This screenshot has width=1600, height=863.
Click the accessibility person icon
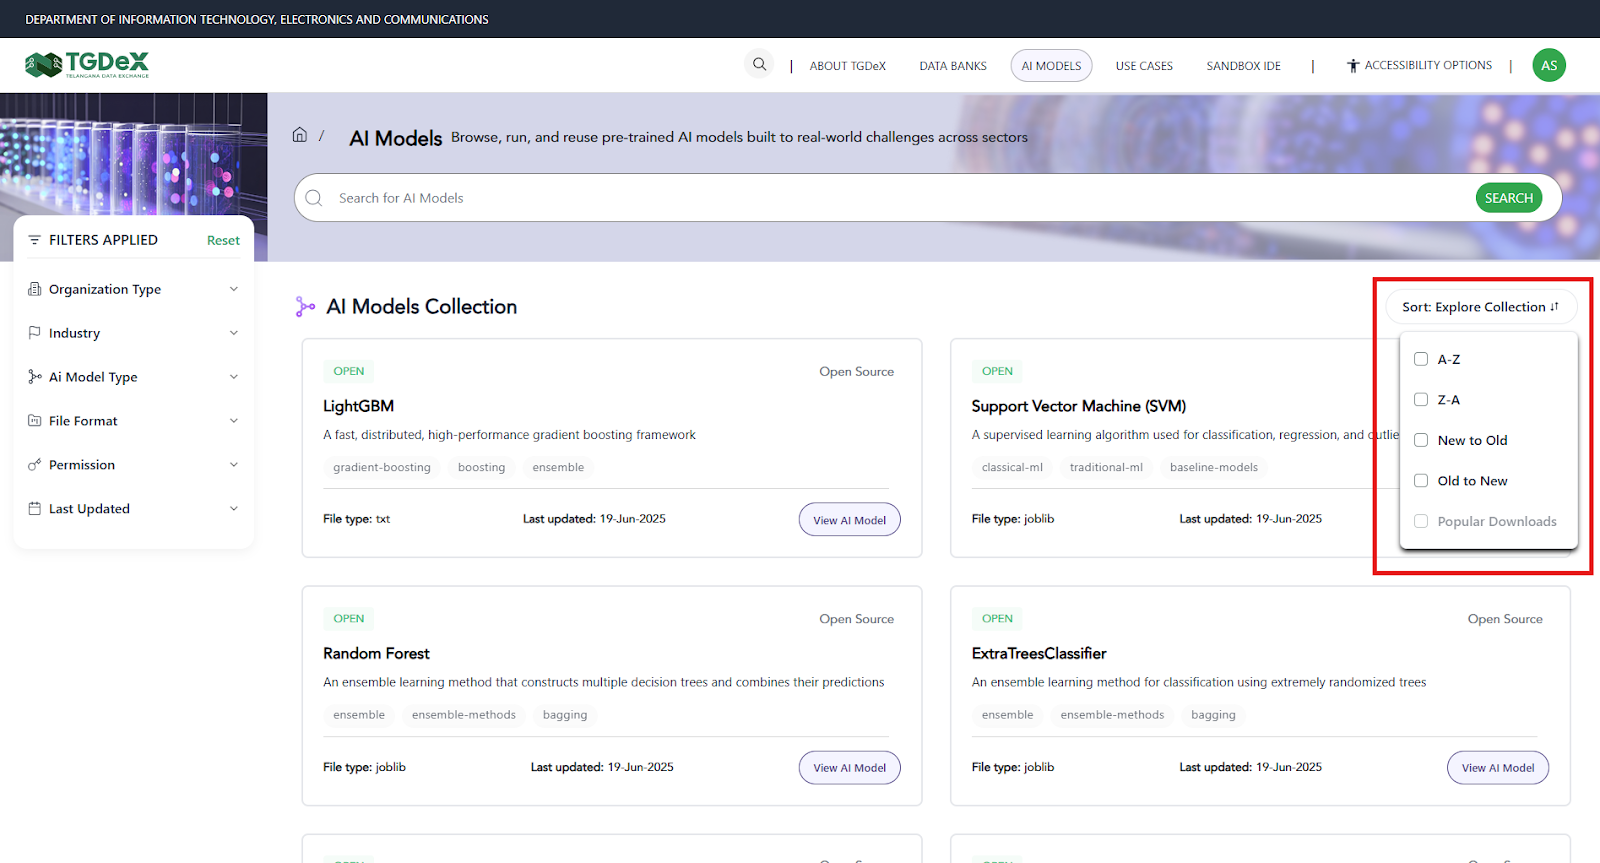tap(1353, 66)
